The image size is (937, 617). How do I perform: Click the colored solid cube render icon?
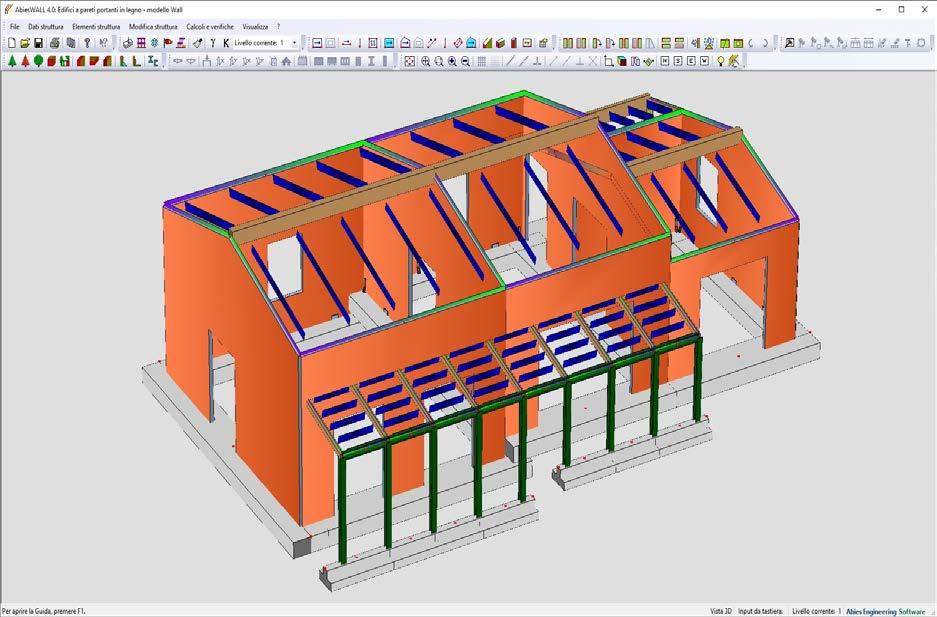[x=621, y=61]
